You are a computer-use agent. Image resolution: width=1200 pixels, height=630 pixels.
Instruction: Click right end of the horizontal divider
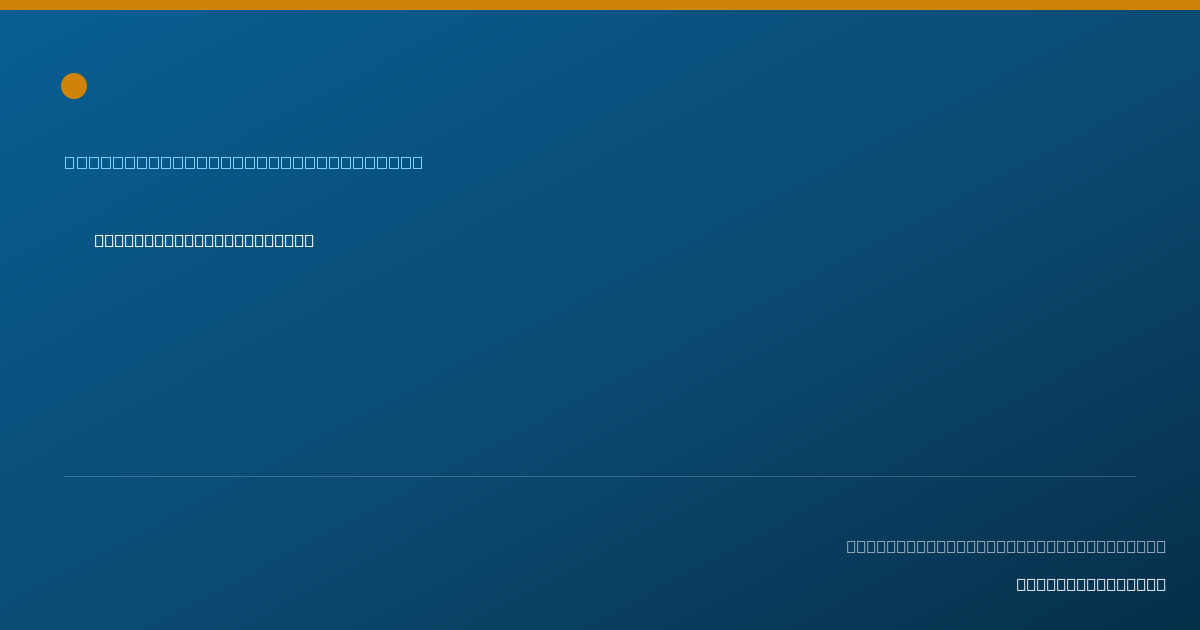pyautogui.click(x=1134, y=476)
